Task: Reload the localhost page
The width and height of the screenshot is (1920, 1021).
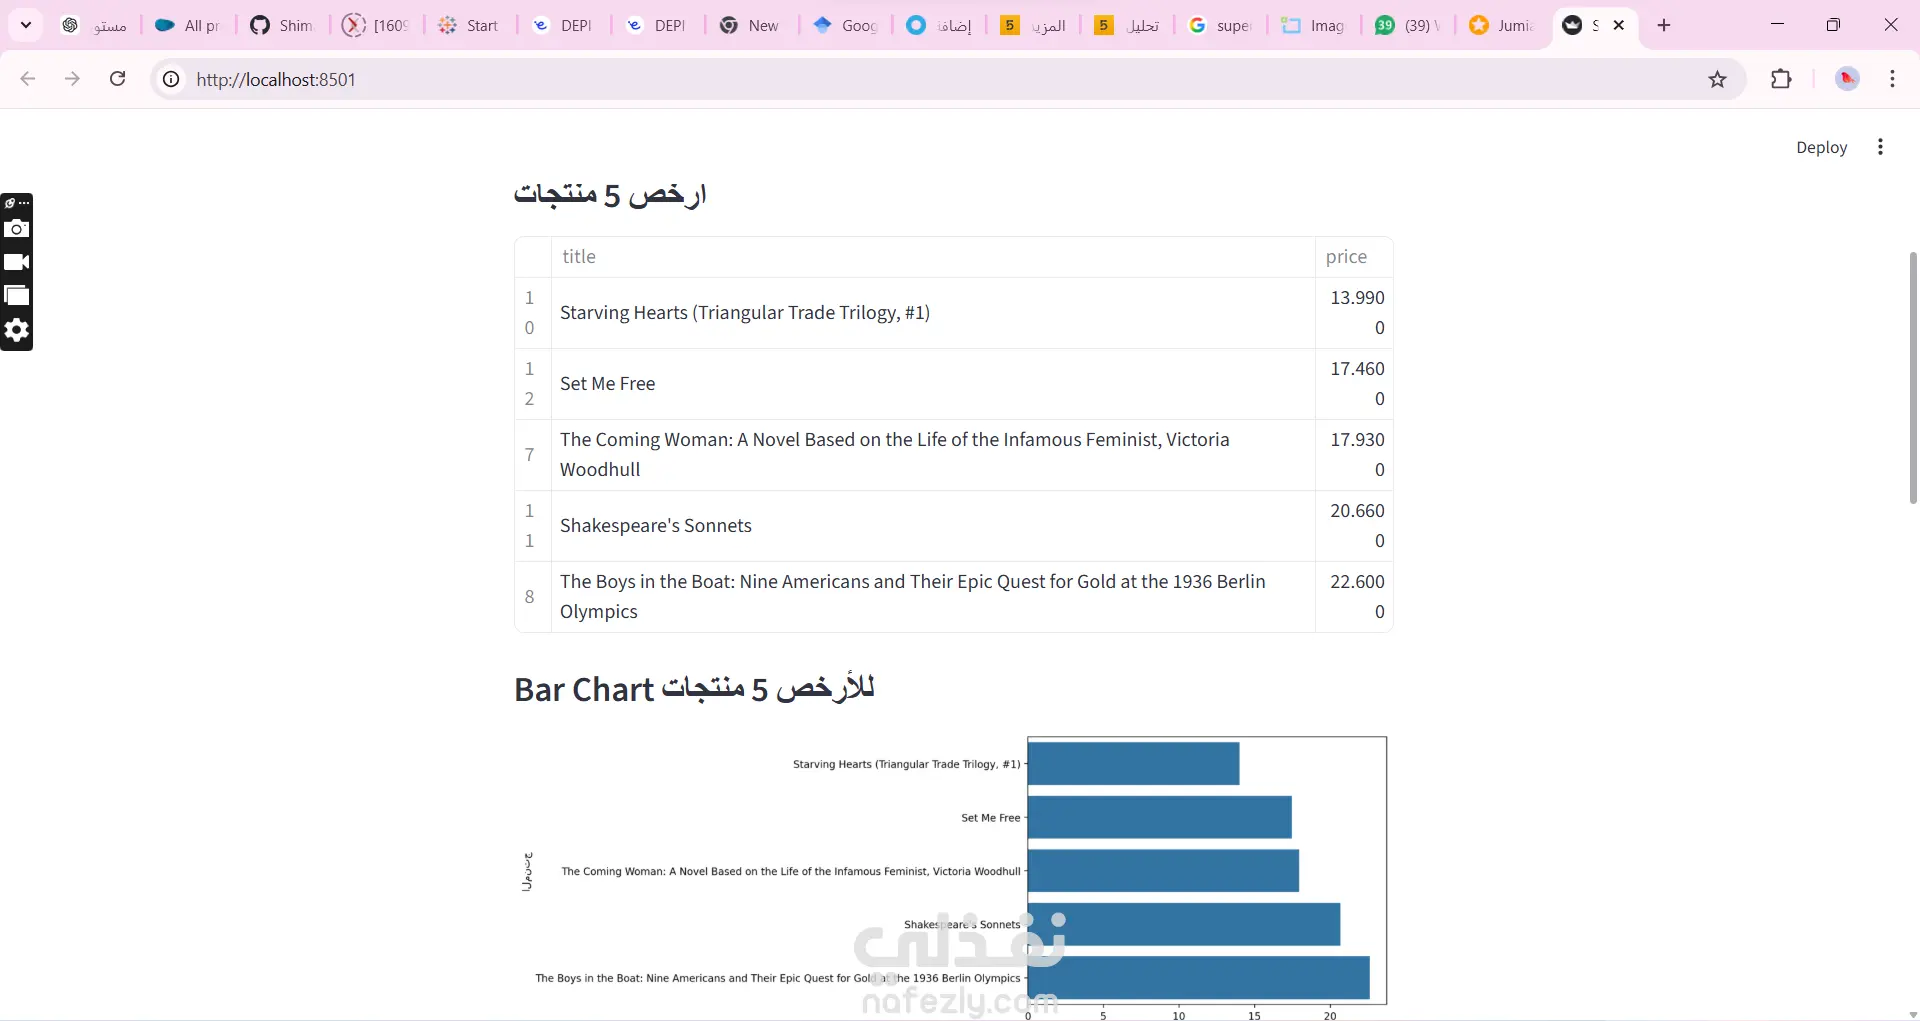Action: click(x=117, y=79)
